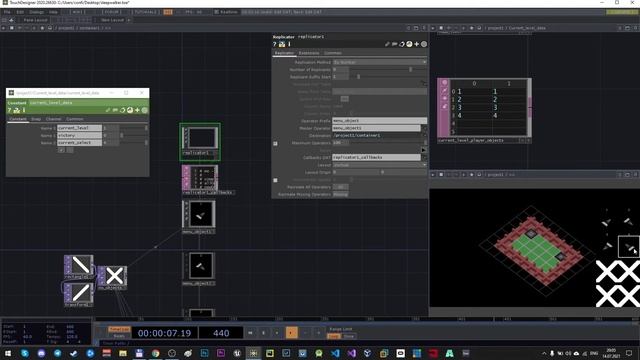Screen dimensions: 640x360
Task: Select Loop range limit option
Action: [x=333, y=336]
